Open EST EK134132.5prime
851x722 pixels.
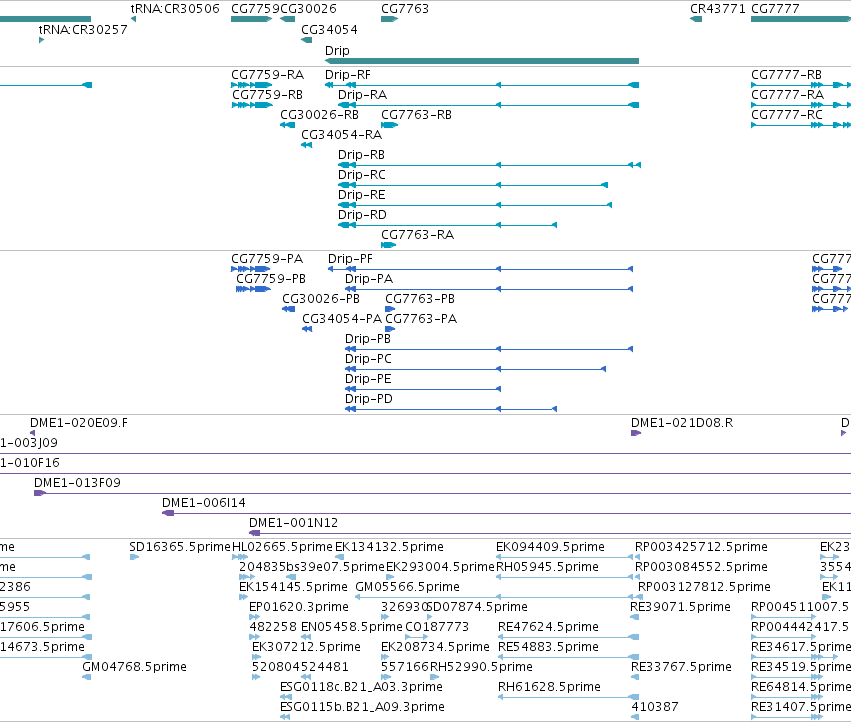(x=389, y=547)
